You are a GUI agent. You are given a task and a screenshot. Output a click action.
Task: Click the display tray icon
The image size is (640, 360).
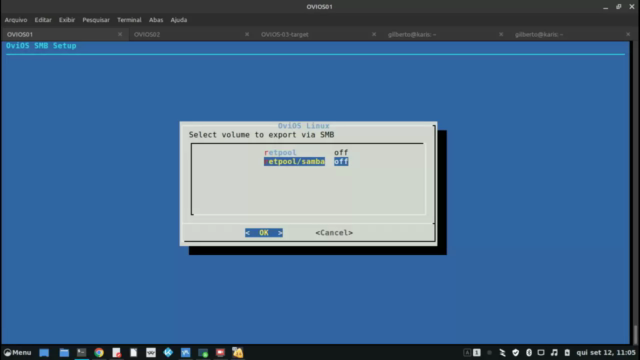pos(541,353)
